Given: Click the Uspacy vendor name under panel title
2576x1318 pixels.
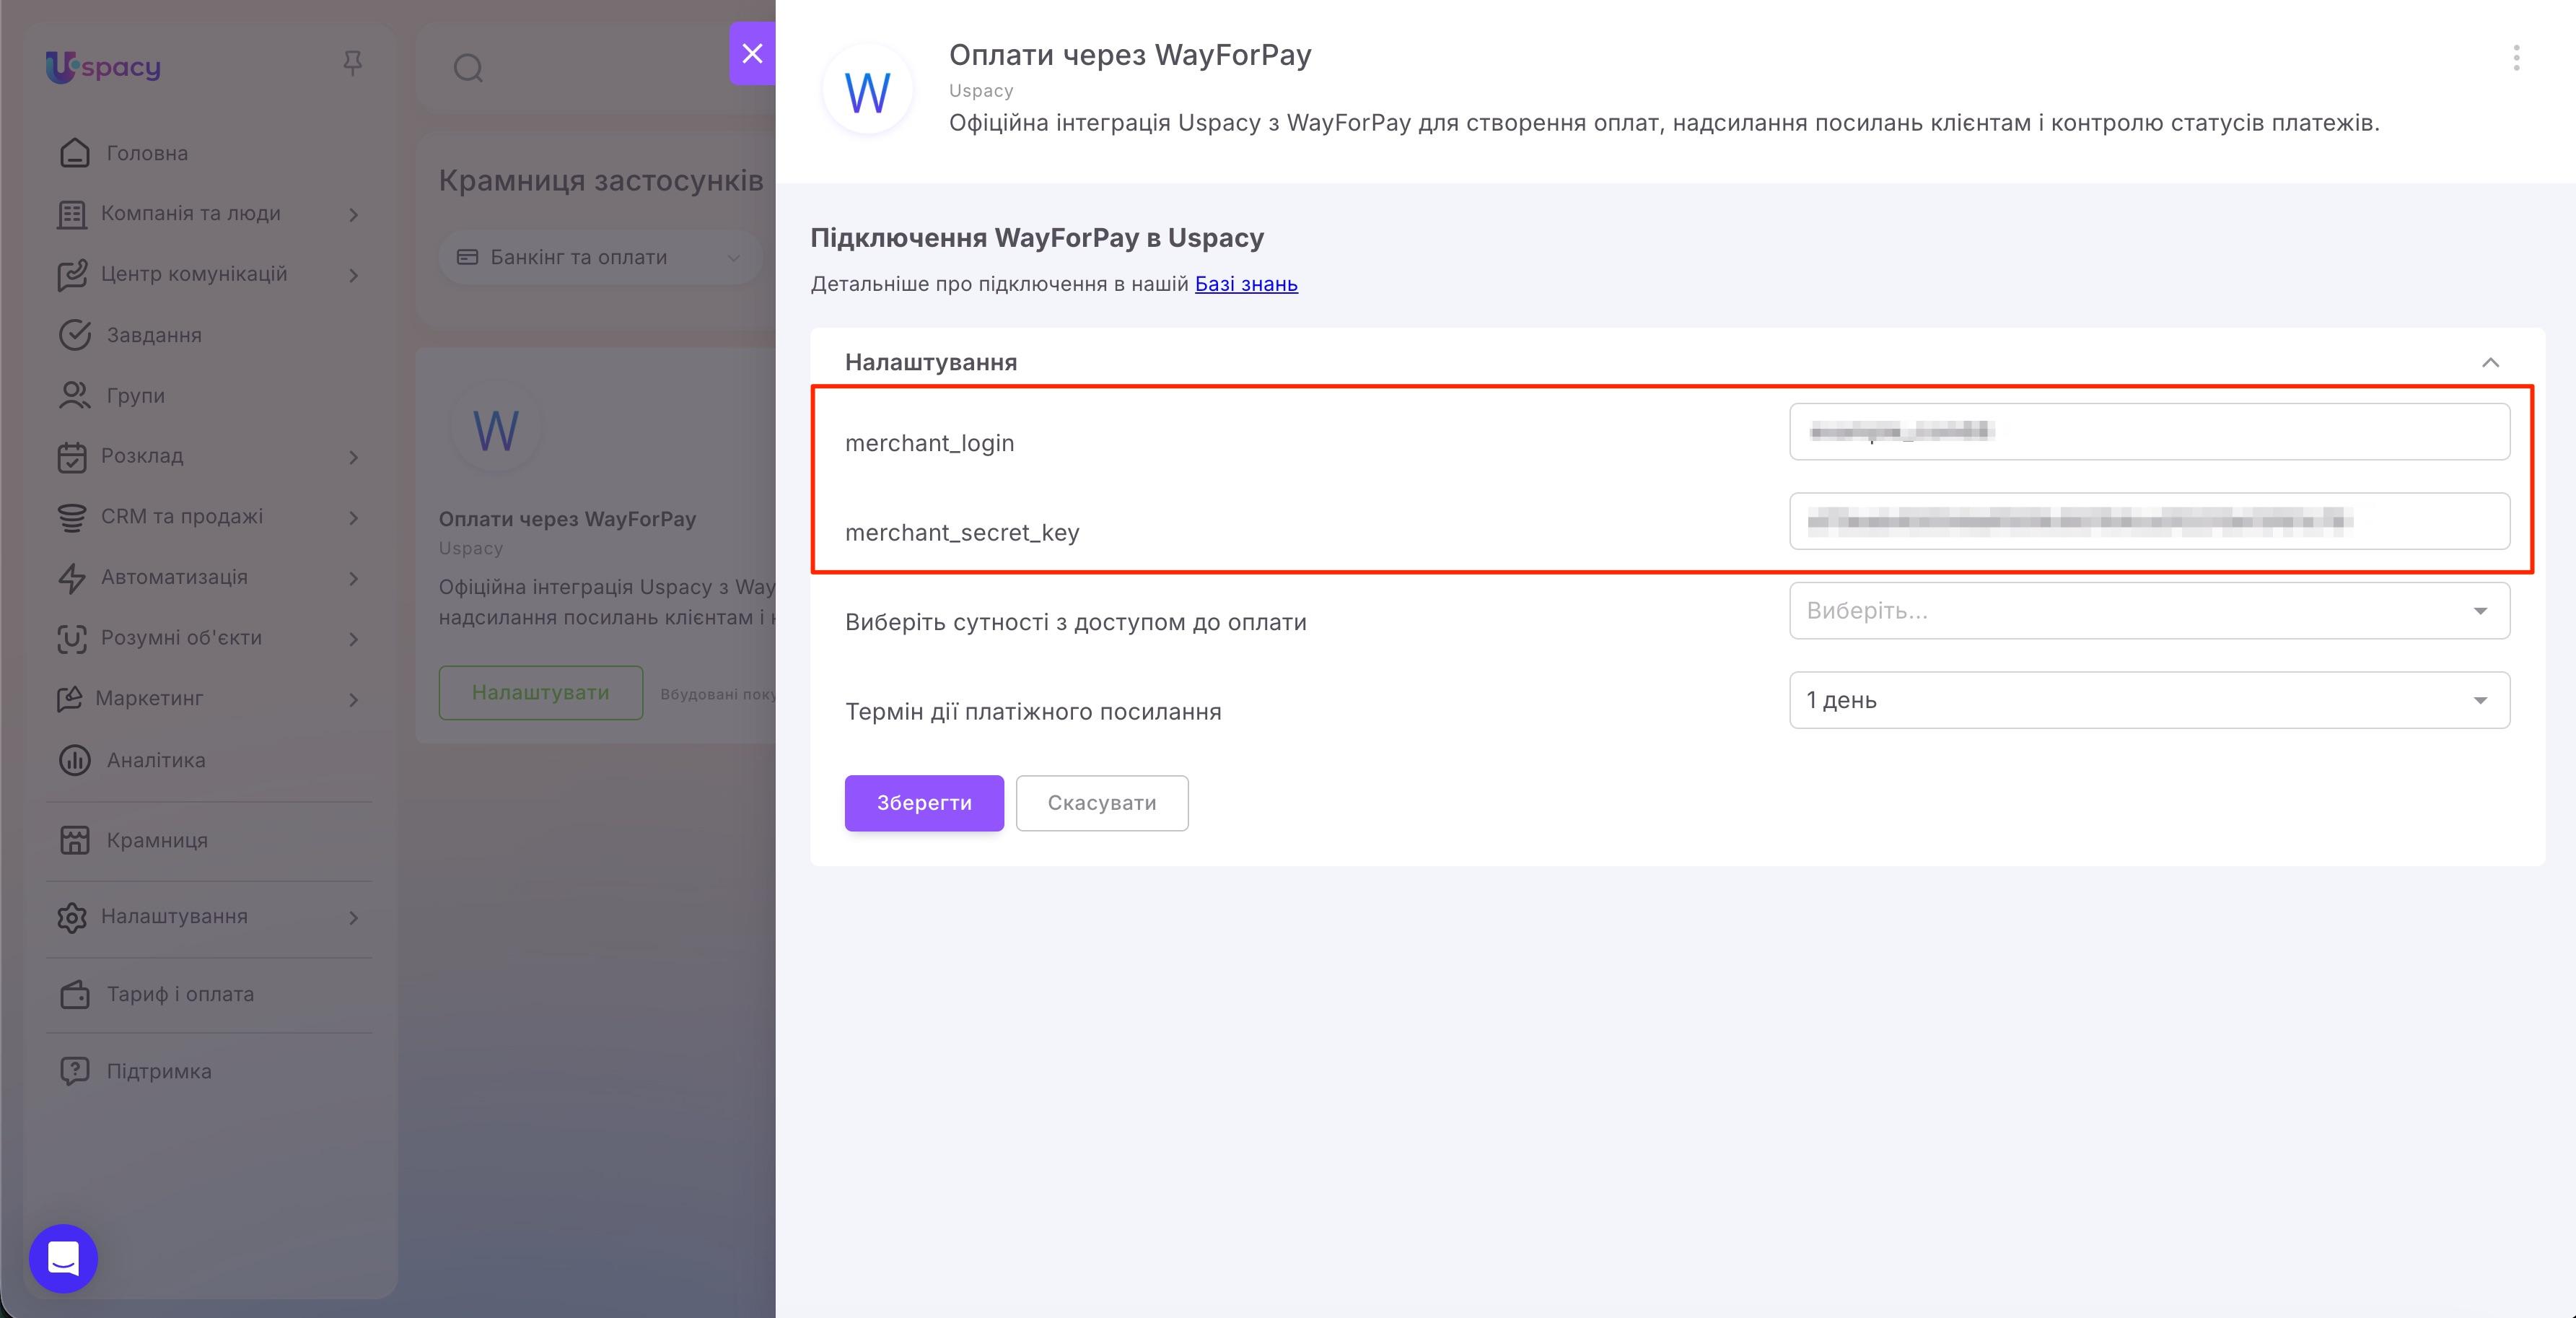Looking at the screenshot, I should (x=981, y=91).
